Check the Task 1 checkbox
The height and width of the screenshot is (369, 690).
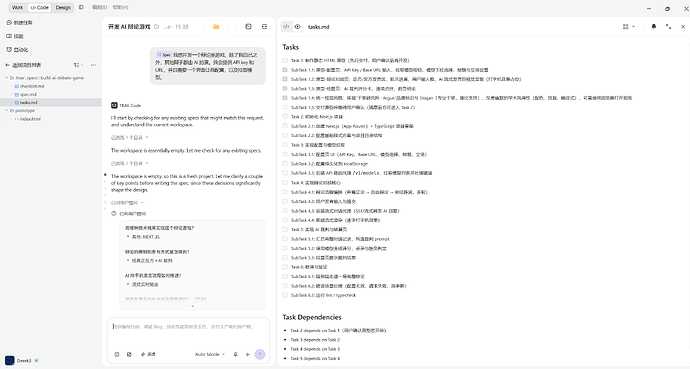point(285,61)
